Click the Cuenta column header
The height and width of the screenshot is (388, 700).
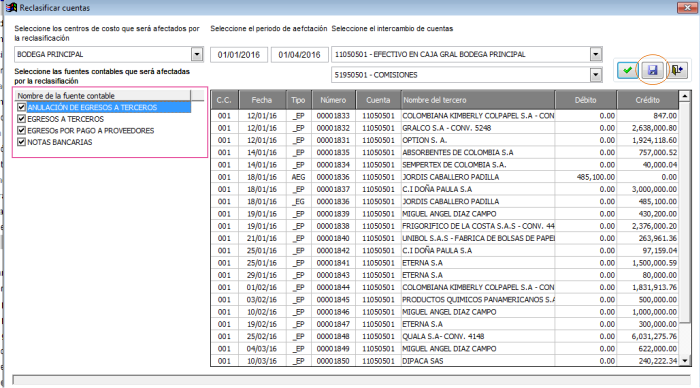[x=378, y=100]
